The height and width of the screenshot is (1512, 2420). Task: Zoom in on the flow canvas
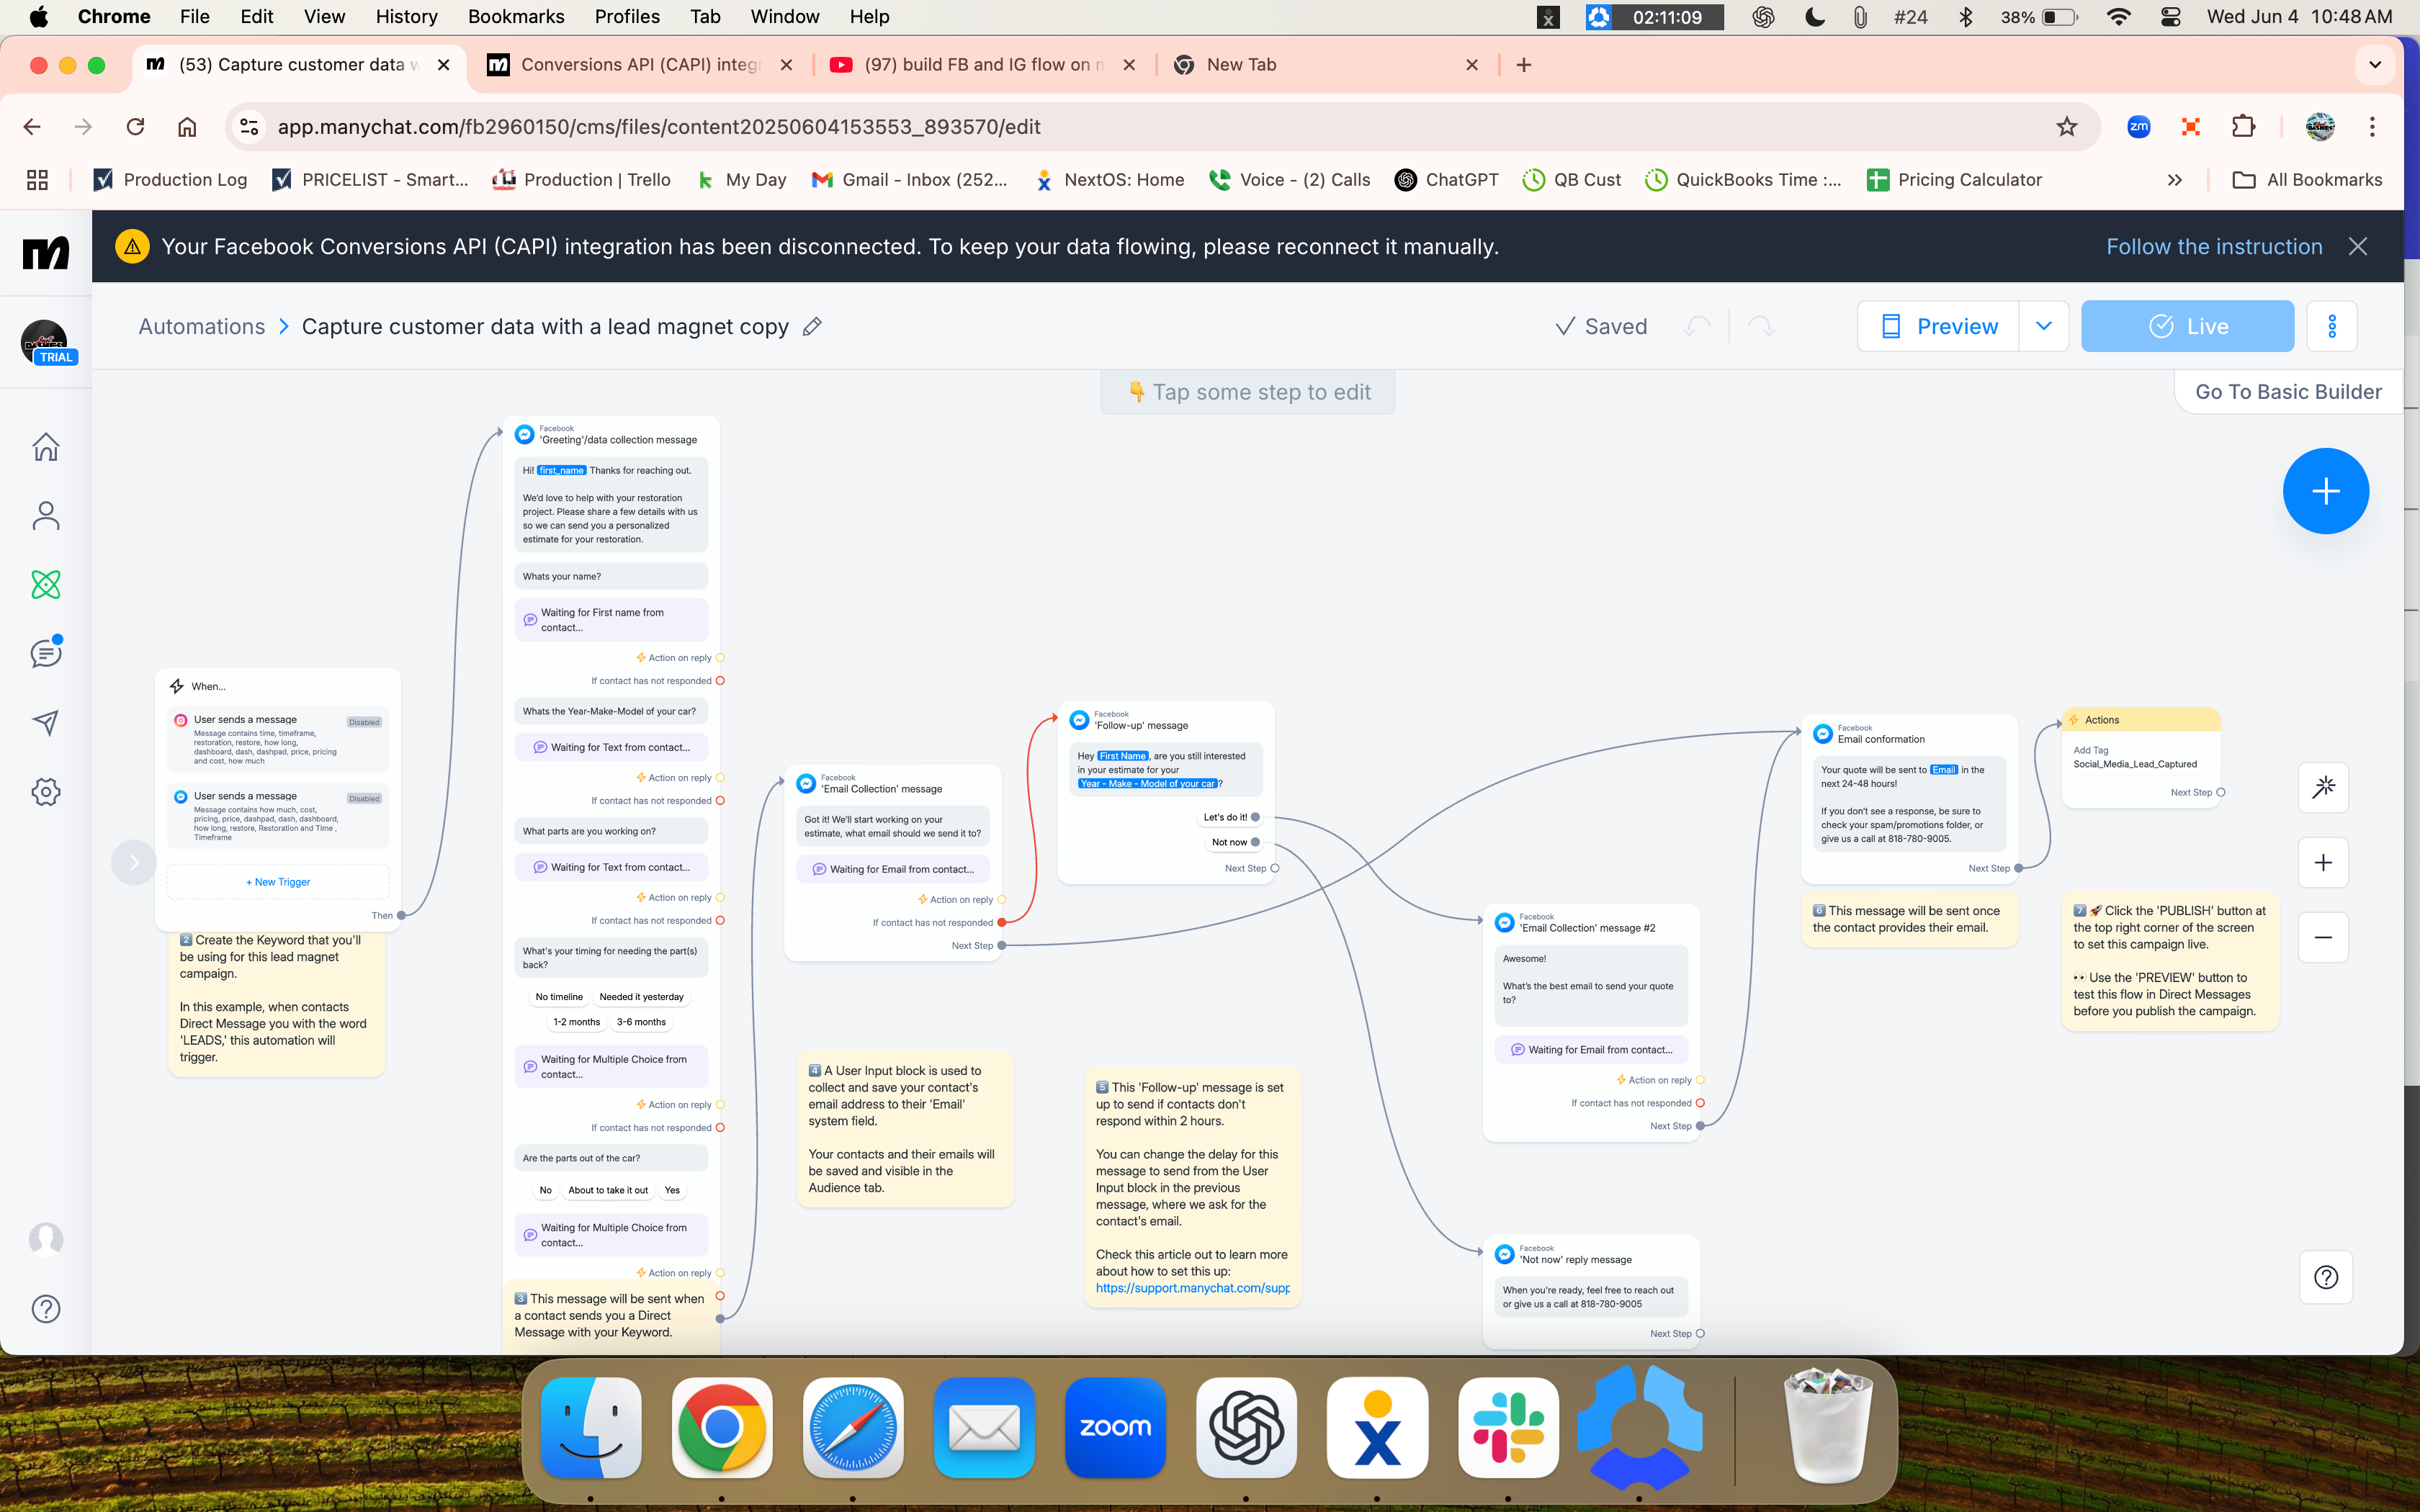[2323, 862]
